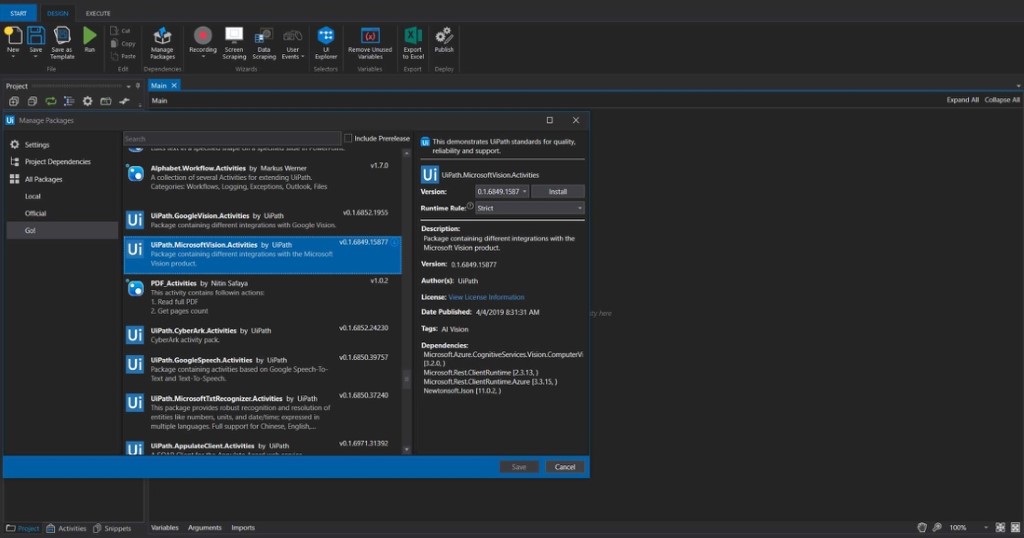1024x538 pixels.
Task: Click the Cut icon in Edit group
Action: pyautogui.click(x=114, y=31)
